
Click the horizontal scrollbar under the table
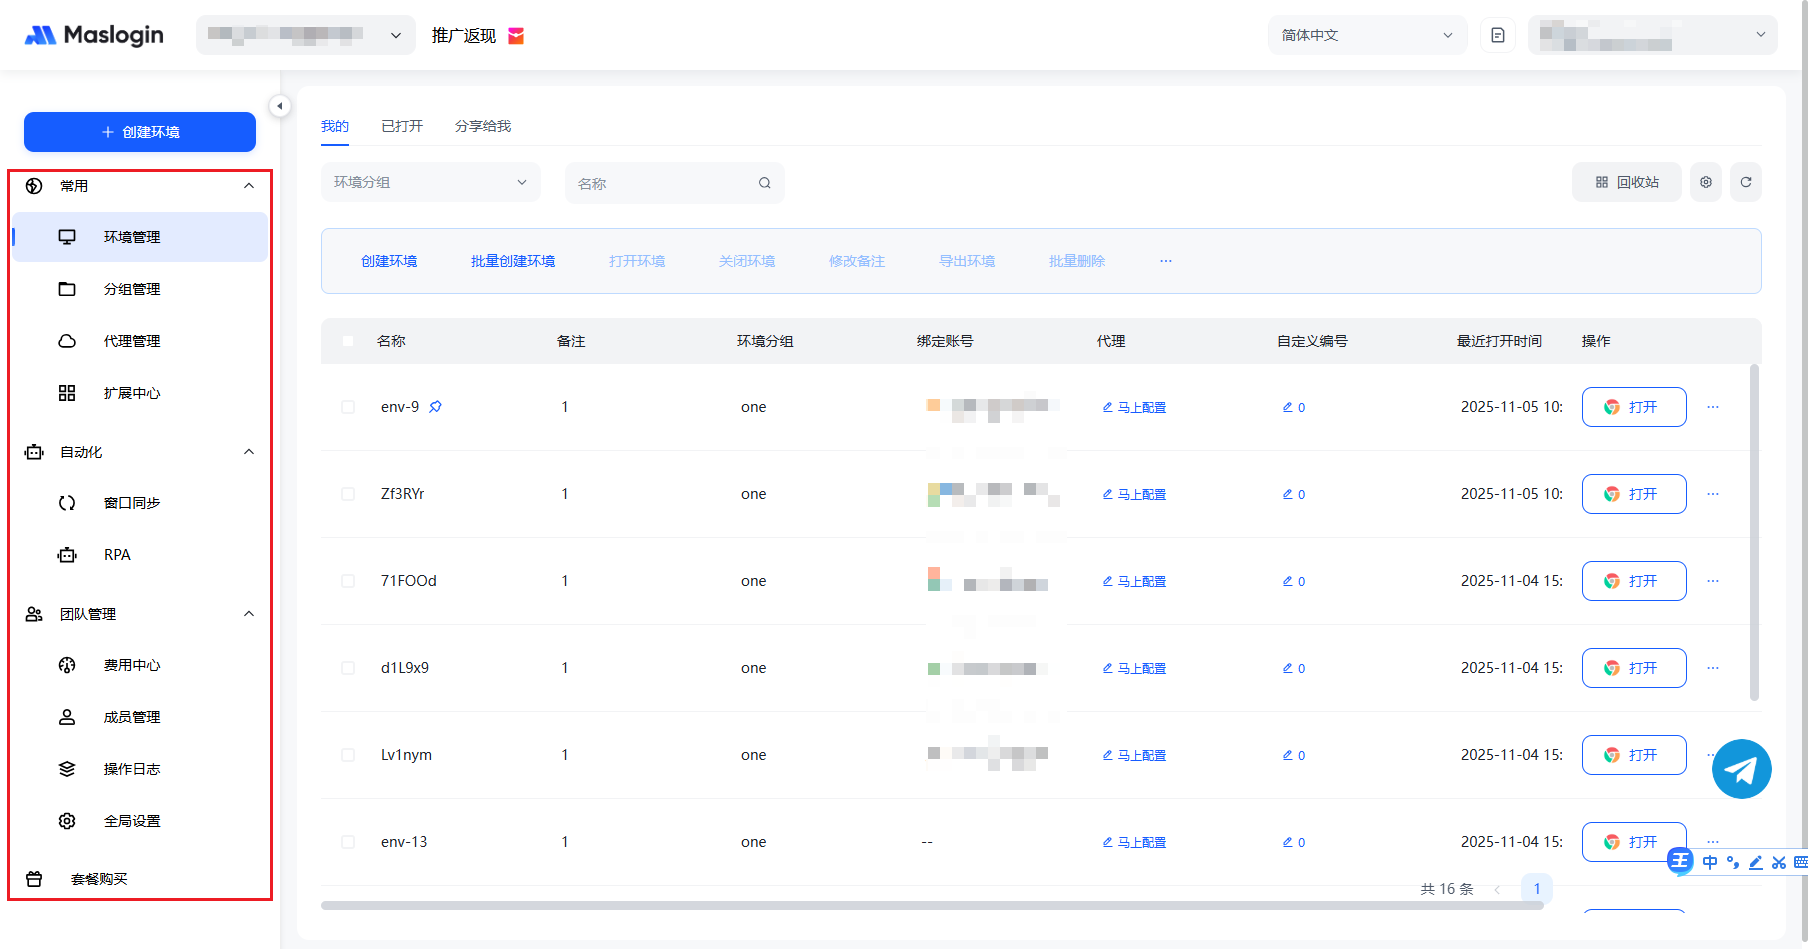pyautogui.click(x=930, y=905)
